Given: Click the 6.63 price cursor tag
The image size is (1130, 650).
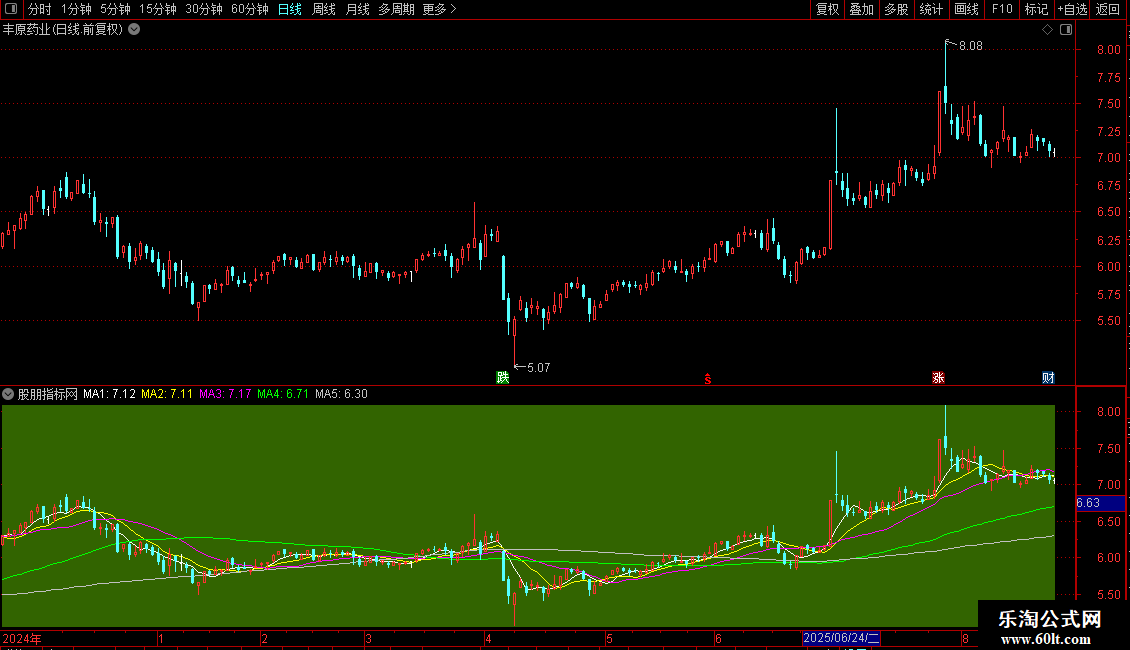Looking at the screenshot, I should (x=1100, y=503).
